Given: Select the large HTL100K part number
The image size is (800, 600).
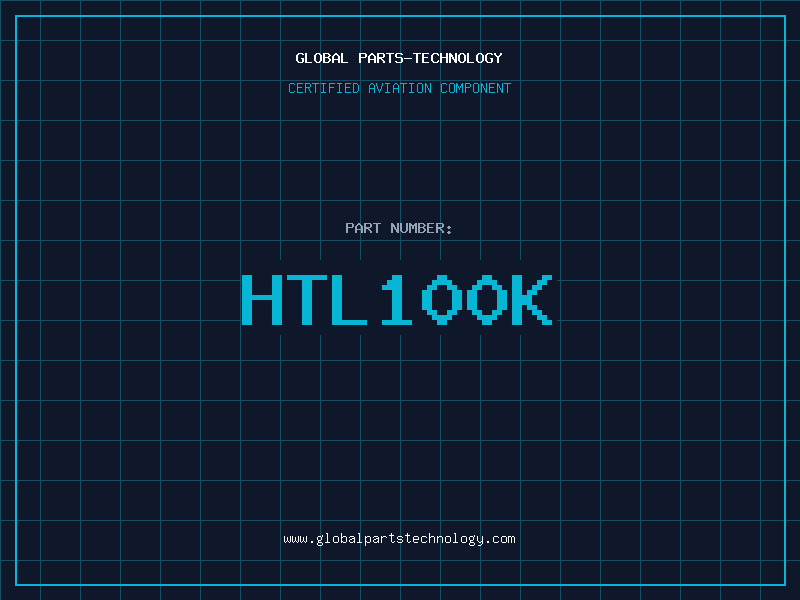Looking at the screenshot, I should click(396, 300).
